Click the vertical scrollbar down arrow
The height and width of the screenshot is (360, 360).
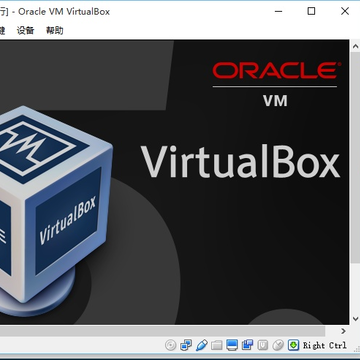point(355,319)
